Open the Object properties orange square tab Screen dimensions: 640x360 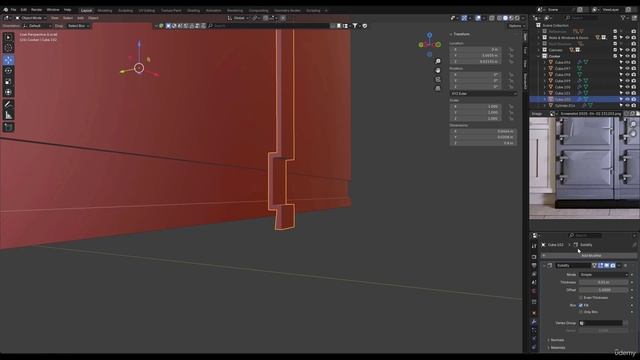[x=534, y=313]
